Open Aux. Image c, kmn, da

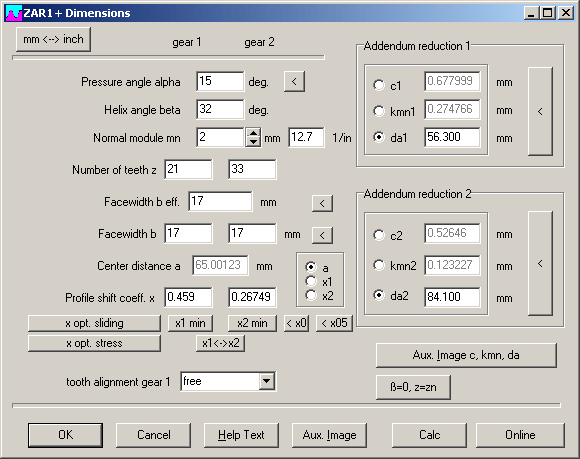466,355
